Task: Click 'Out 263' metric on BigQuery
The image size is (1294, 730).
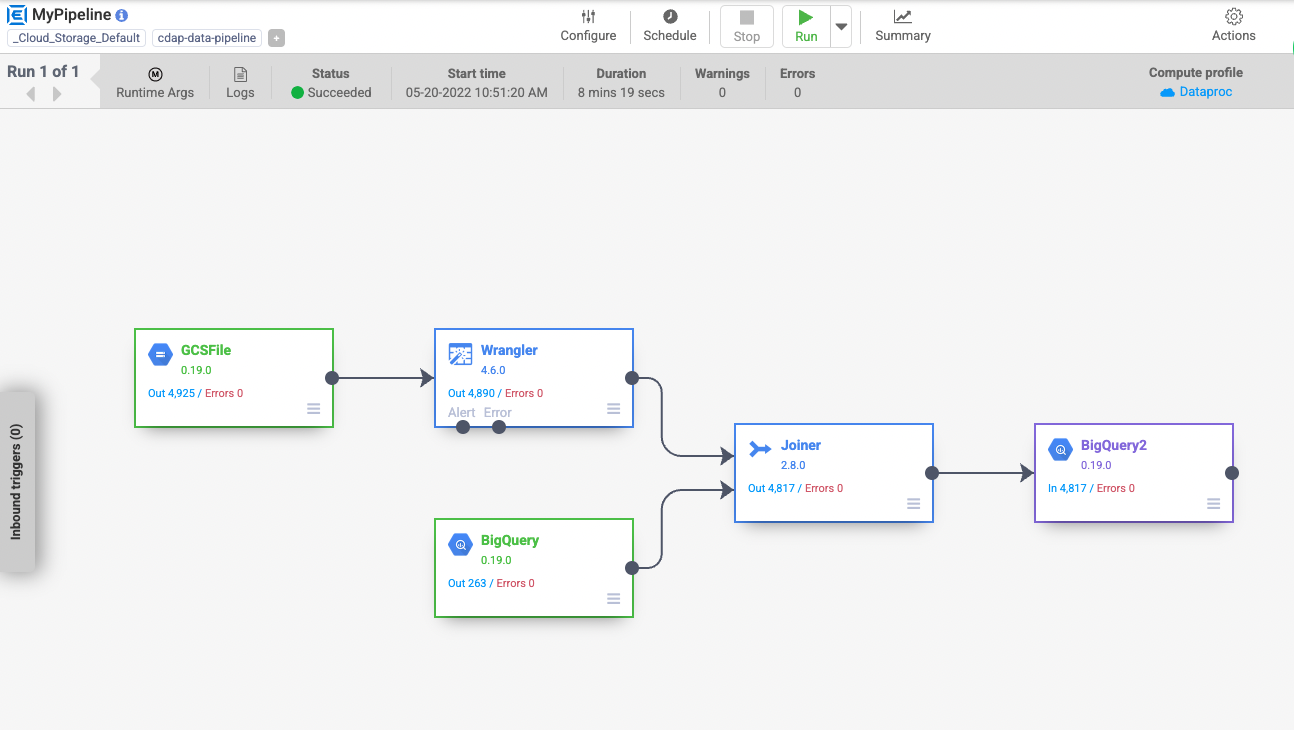Action: [x=467, y=583]
